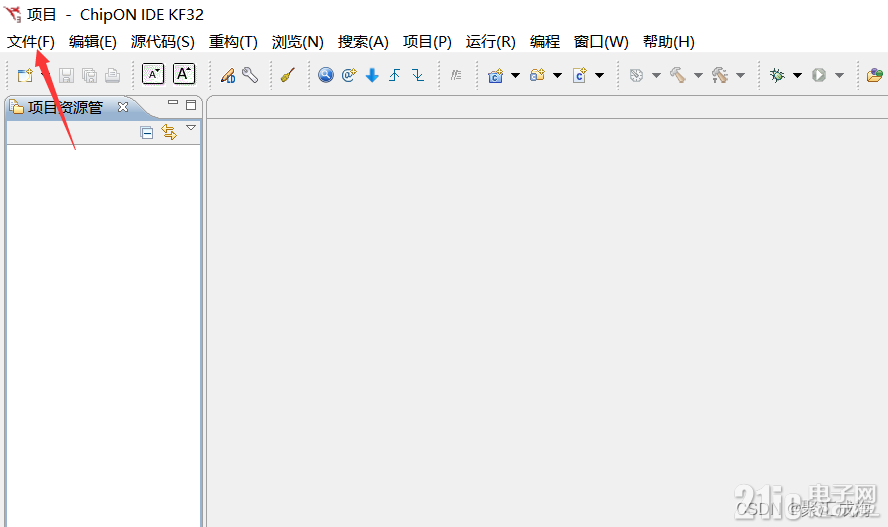Click the @ annotation icon
Viewport: 888px width, 527px height.
349,75
